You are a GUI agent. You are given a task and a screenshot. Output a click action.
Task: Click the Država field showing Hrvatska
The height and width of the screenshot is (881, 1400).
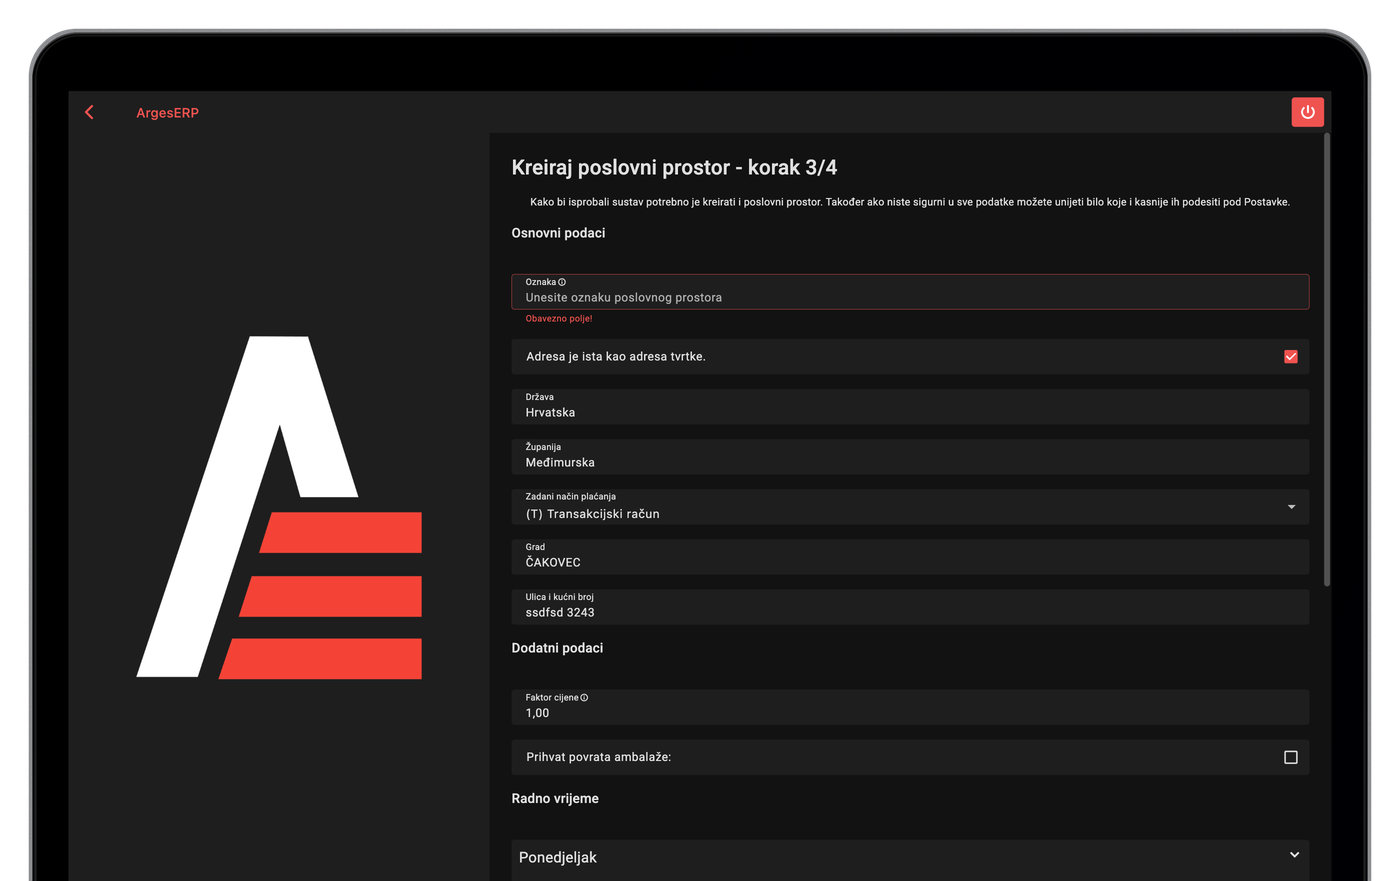pyautogui.click(x=910, y=406)
